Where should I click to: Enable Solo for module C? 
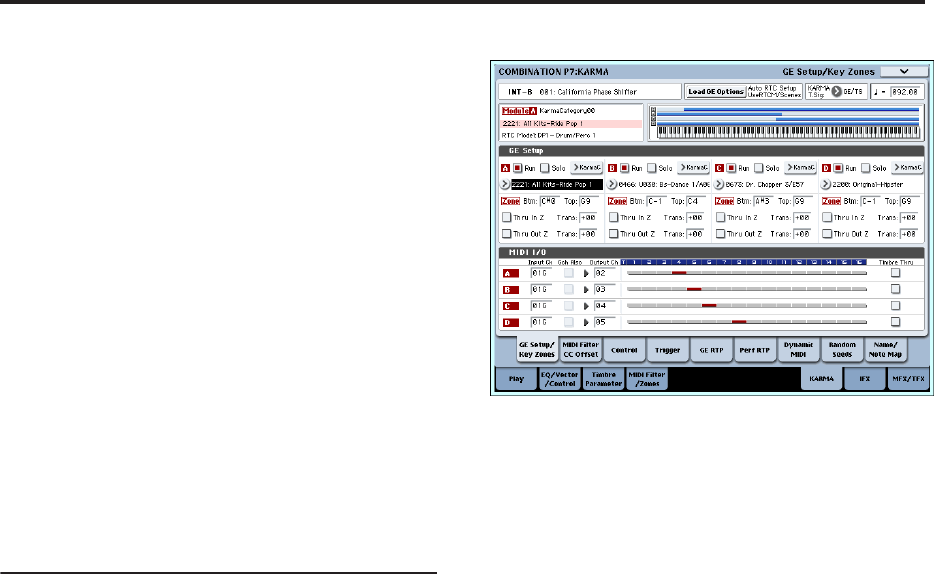tap(758, 169)
